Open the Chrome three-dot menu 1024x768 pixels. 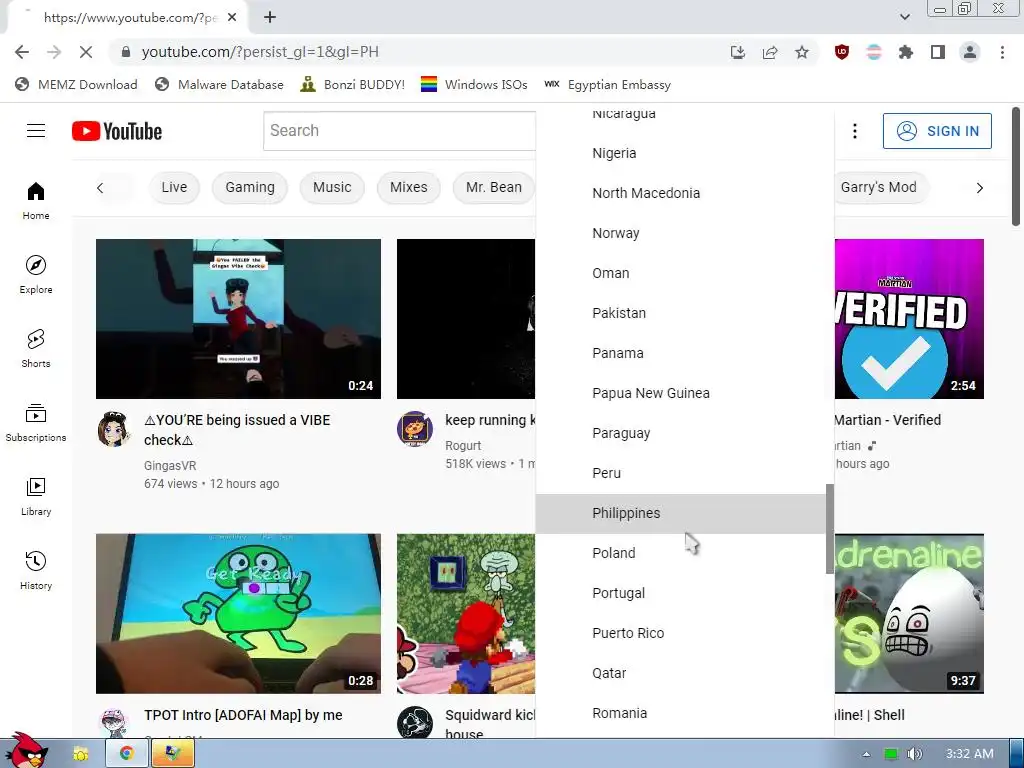[1002, 52]
